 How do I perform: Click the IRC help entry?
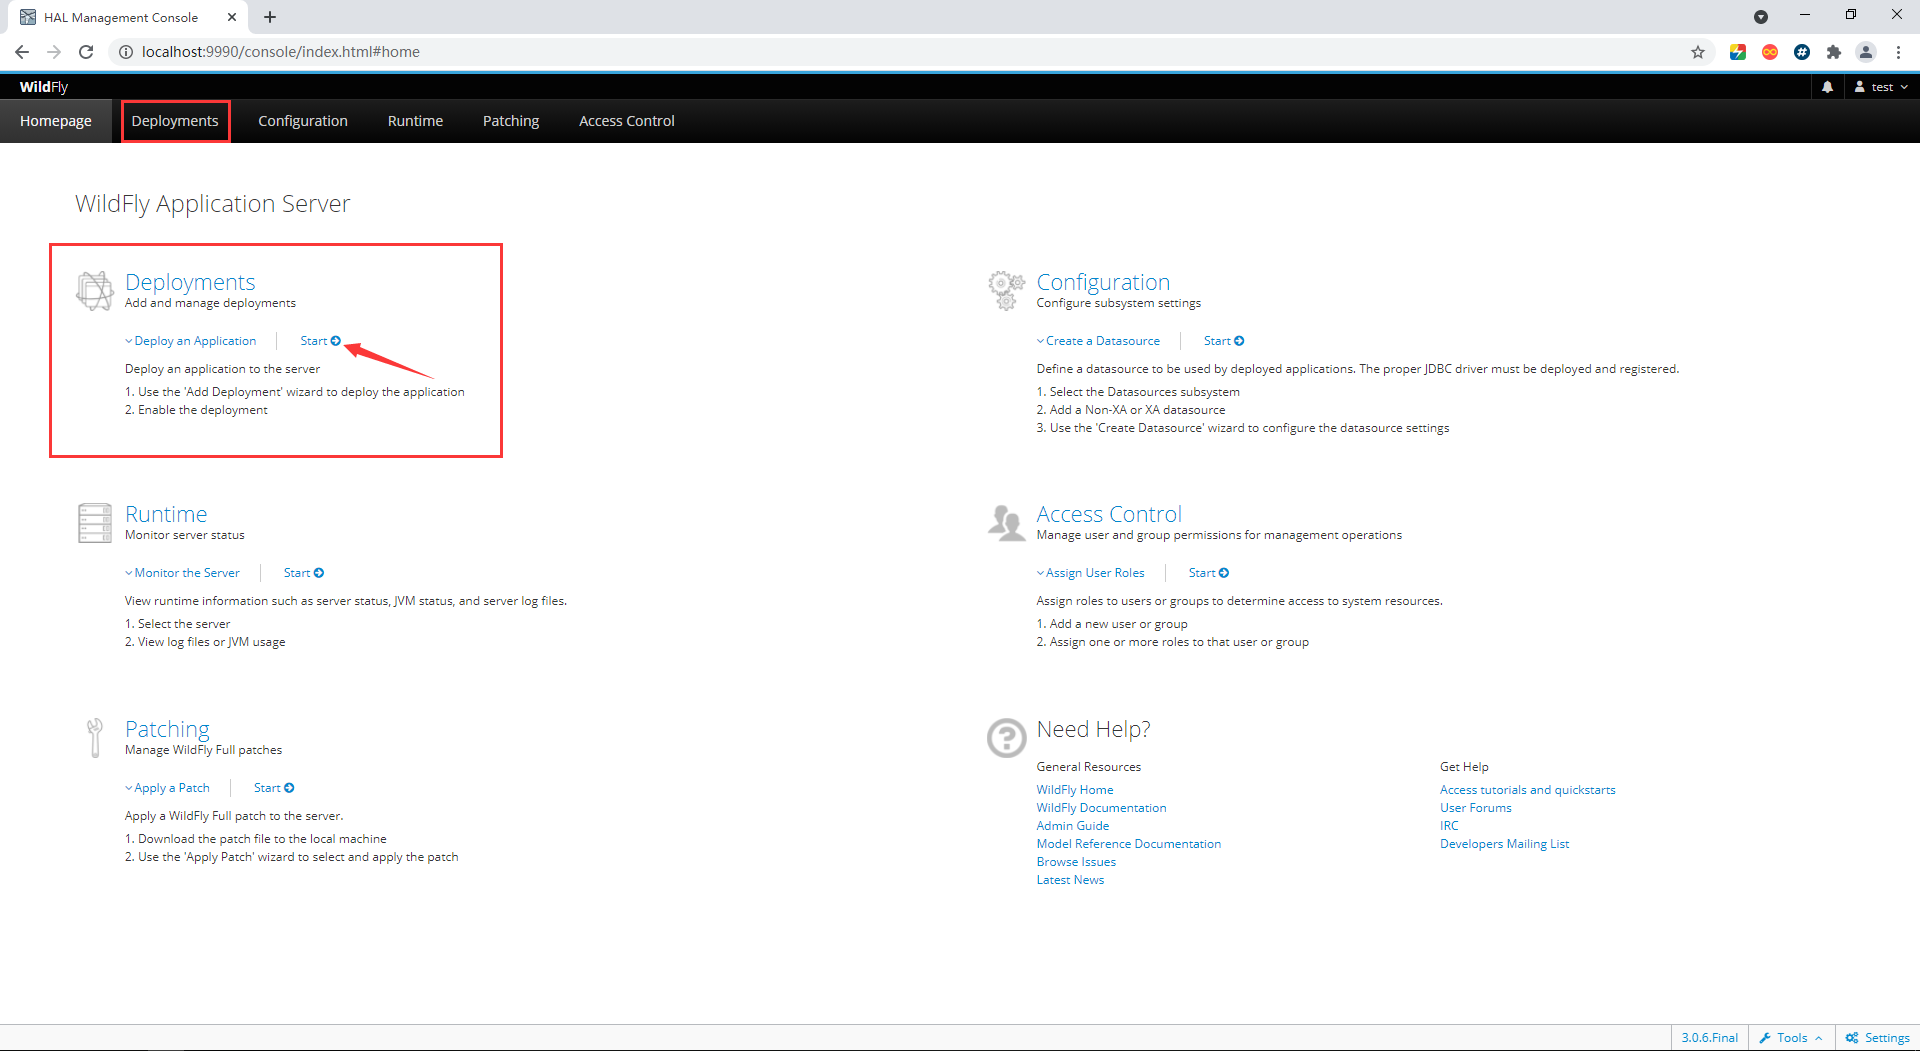pos(1449,826)
